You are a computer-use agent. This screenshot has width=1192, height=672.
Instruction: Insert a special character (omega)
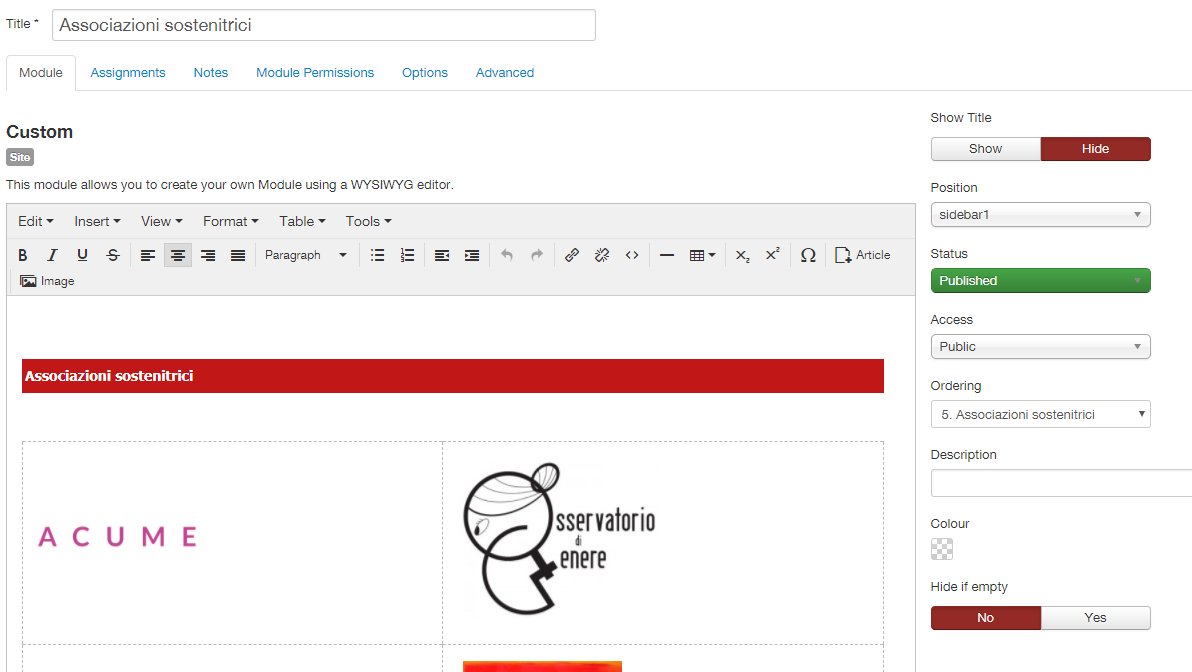pyautogui.click(x=808, y=255)
